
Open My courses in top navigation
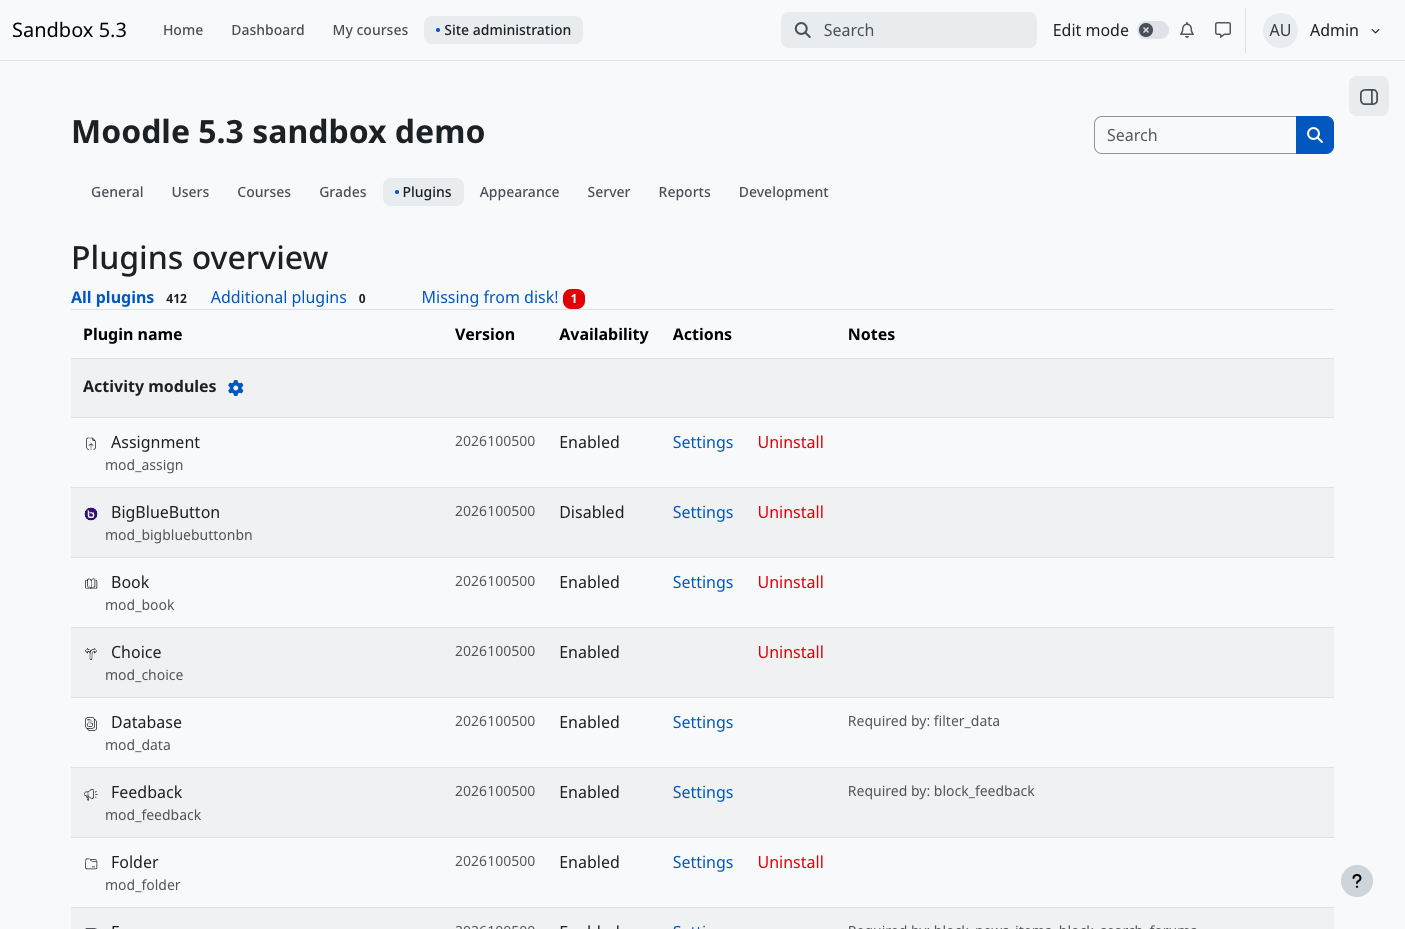coord(370,30)
